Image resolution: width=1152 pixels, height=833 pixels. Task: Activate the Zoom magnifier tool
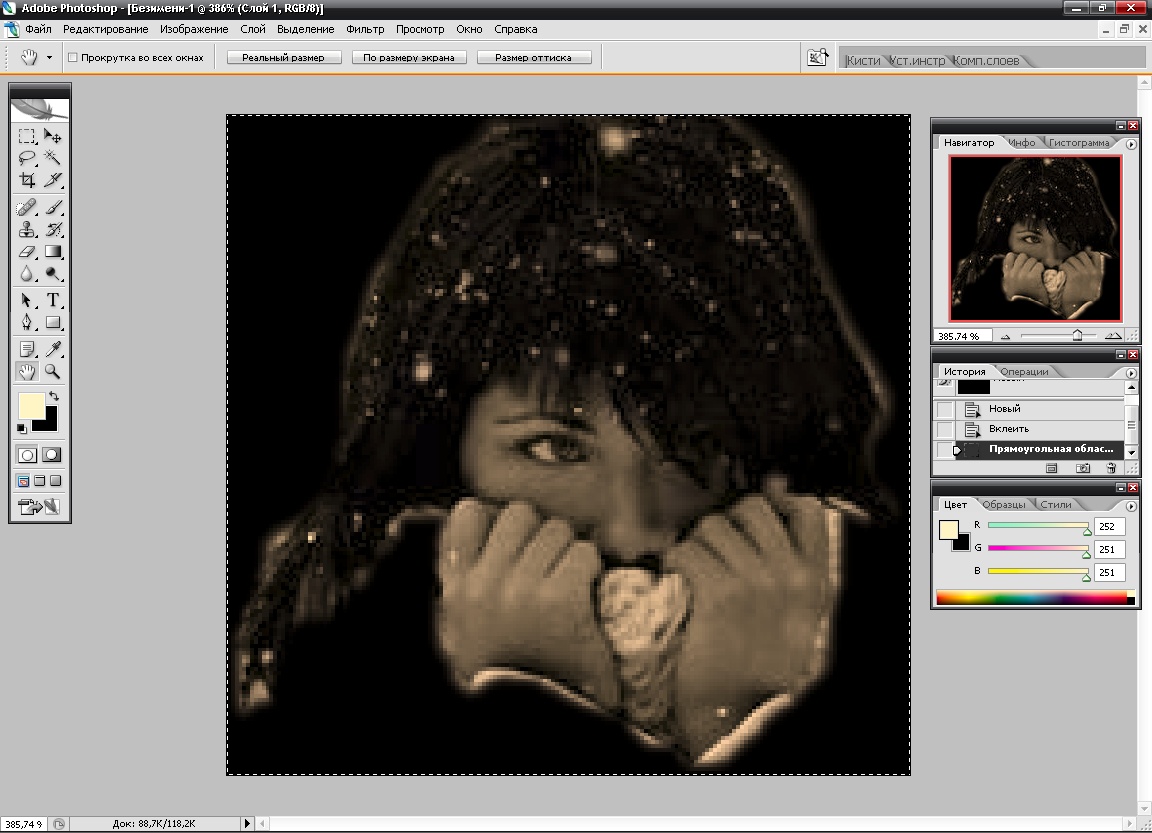click(x=53, y=371)
